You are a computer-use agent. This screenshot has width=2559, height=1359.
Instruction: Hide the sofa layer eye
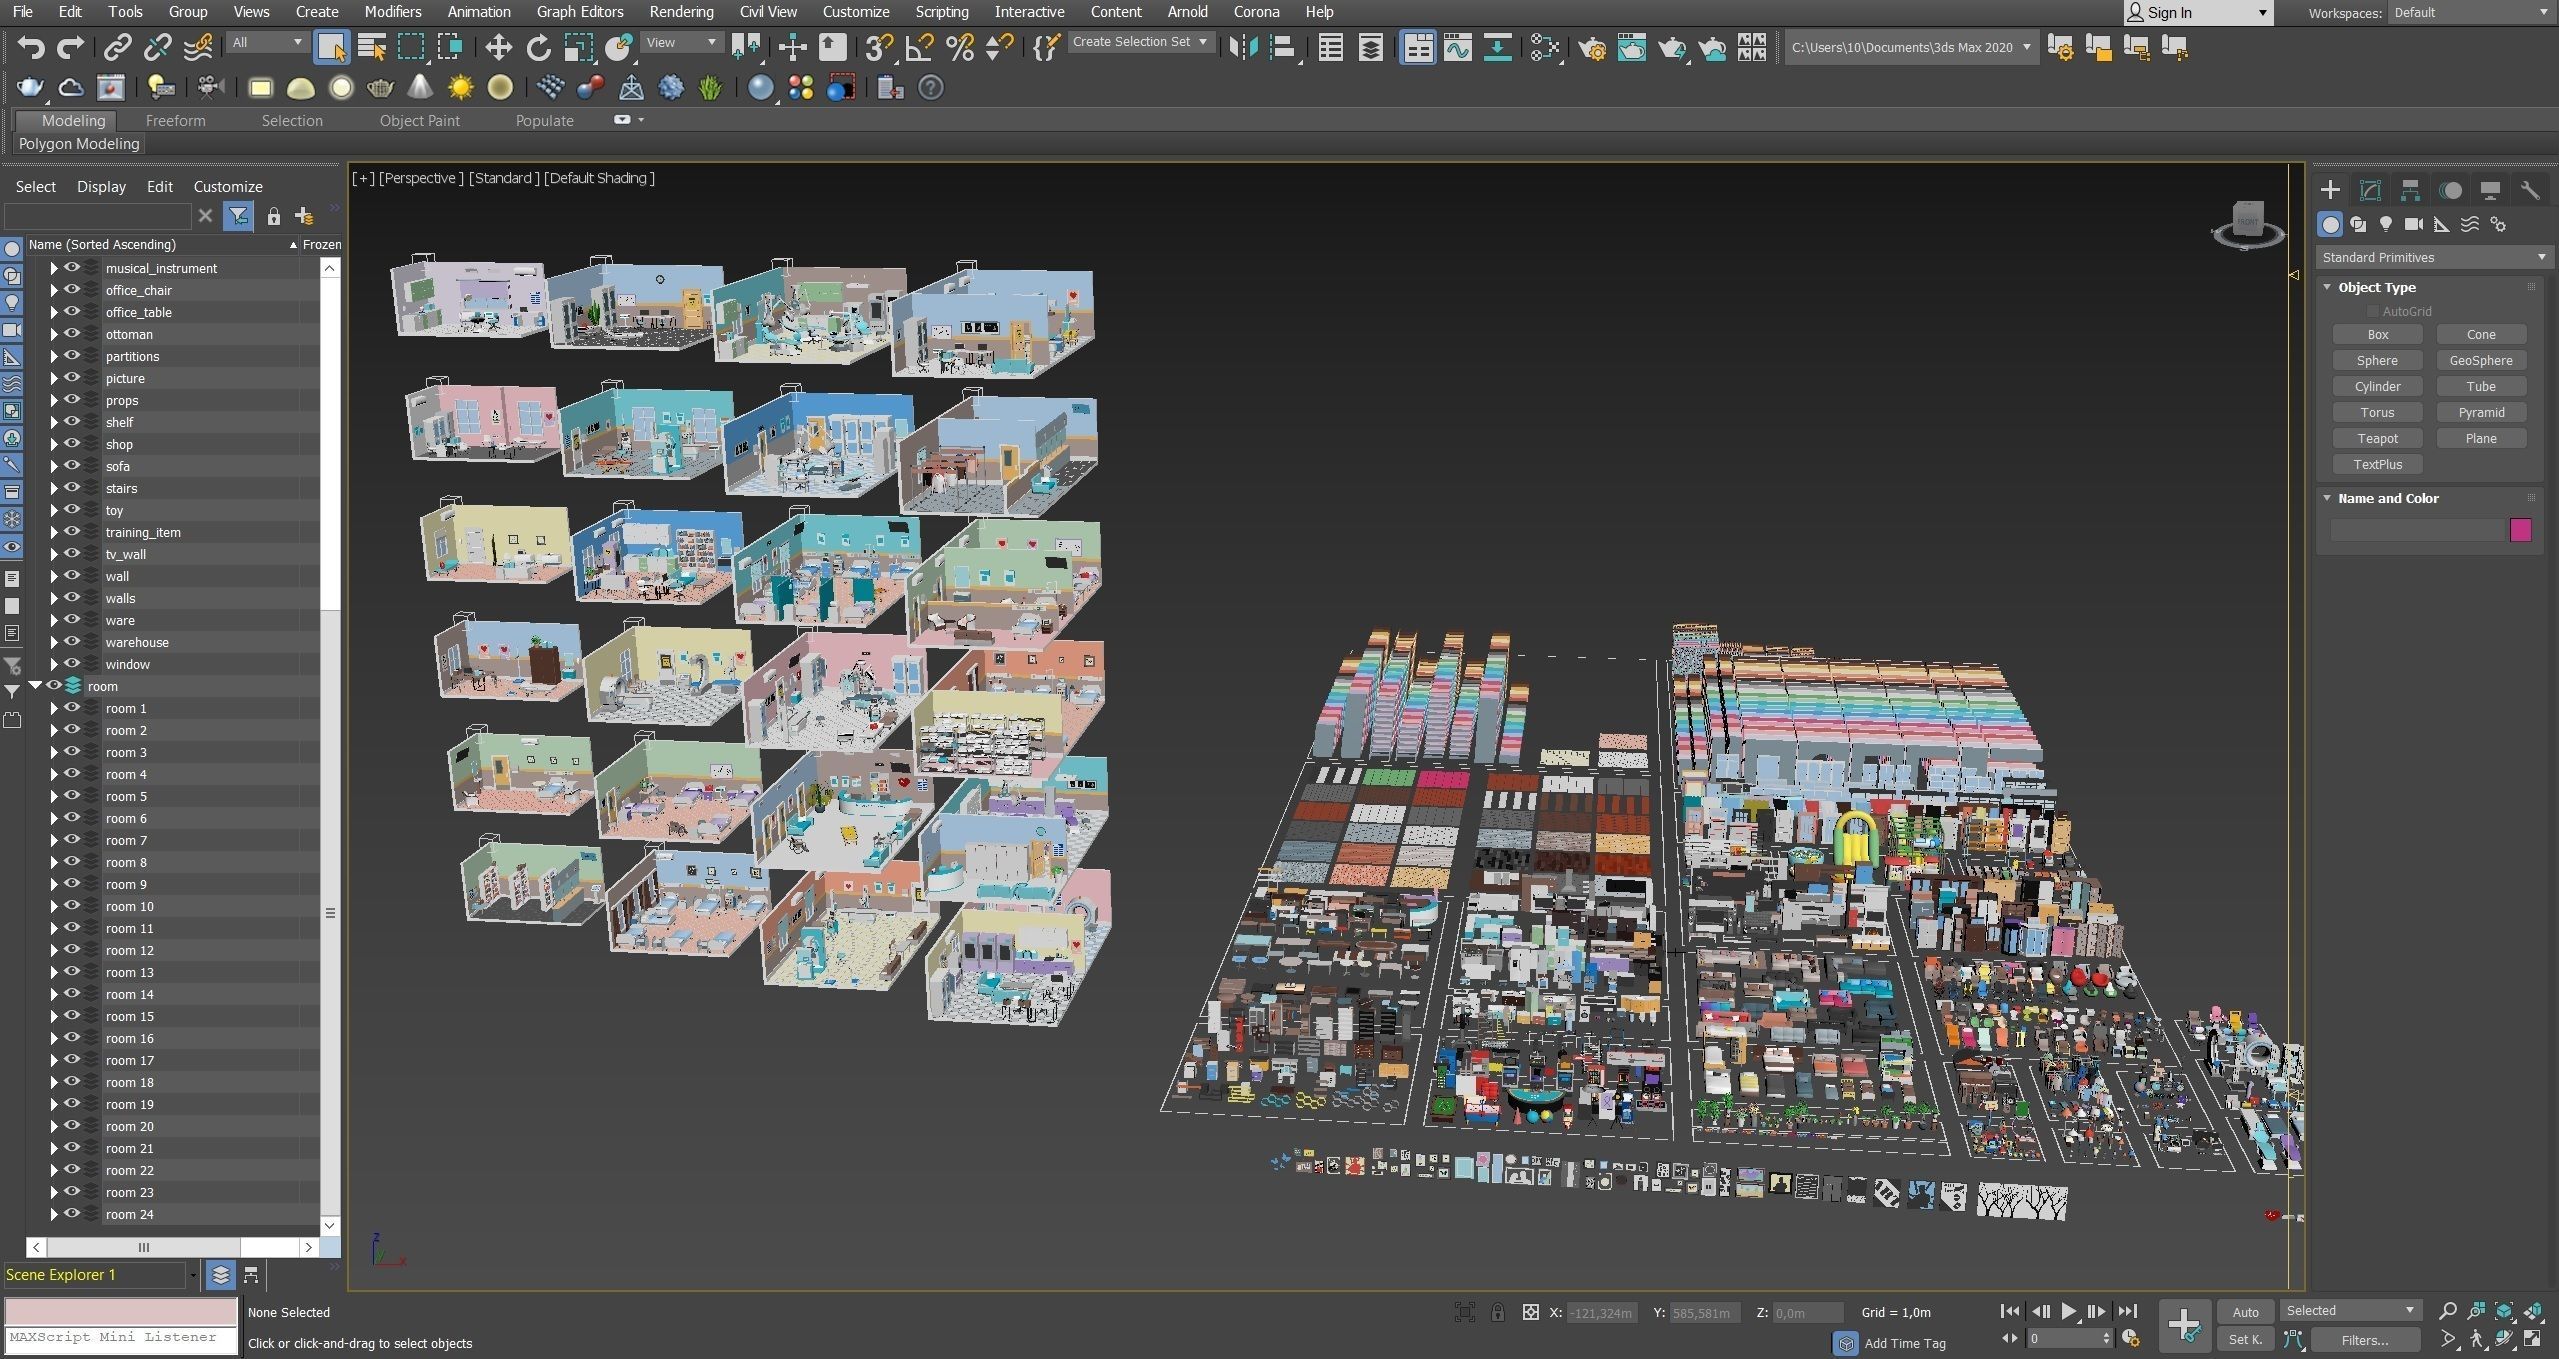[x=72, y=466]
